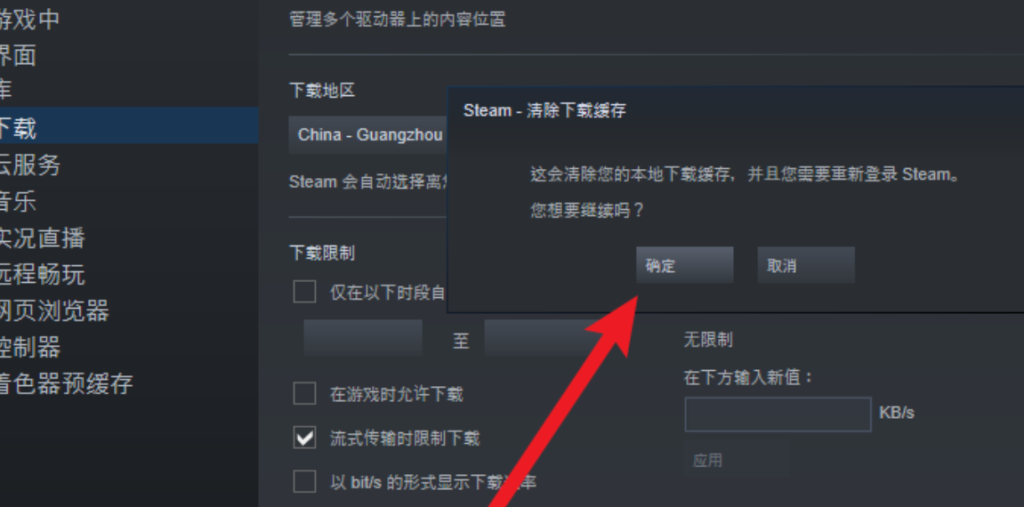Uncheck the 流式传输时限制下载 checkbox
1024x507 pixels.
pyautogui.click(x=304, y=438)
